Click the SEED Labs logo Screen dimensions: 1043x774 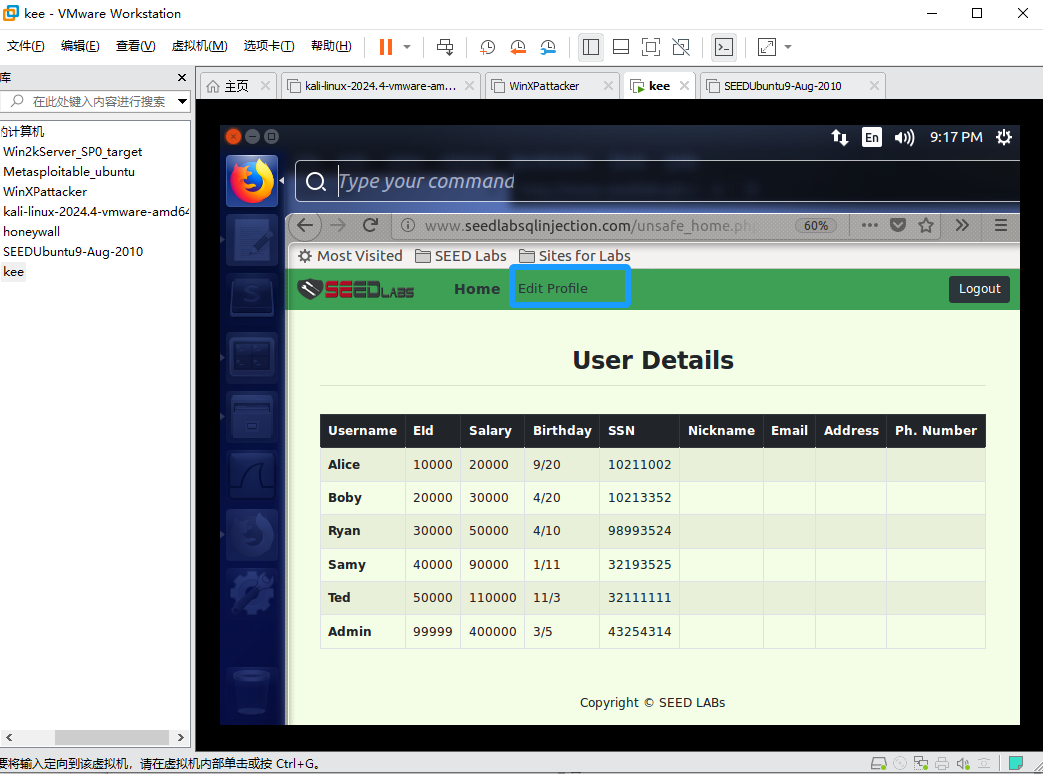point(356,289)
